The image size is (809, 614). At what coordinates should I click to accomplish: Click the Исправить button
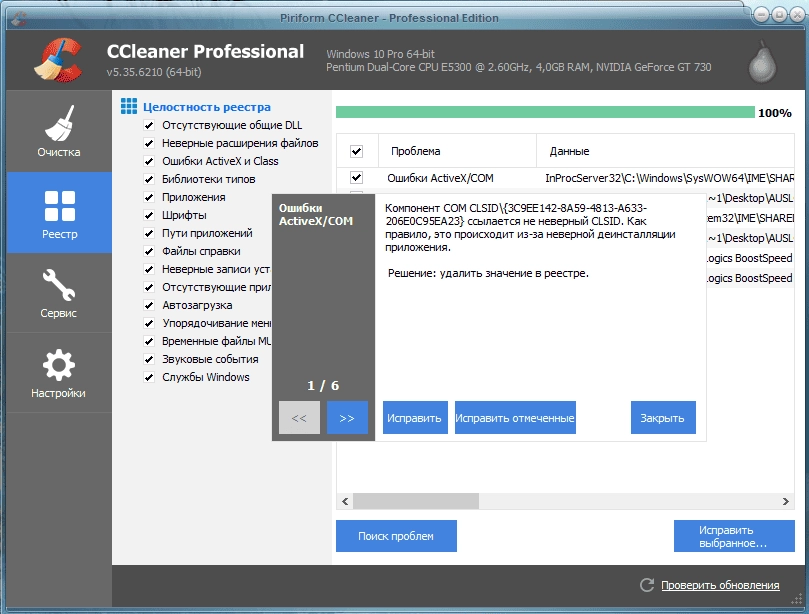pos(415,417)
